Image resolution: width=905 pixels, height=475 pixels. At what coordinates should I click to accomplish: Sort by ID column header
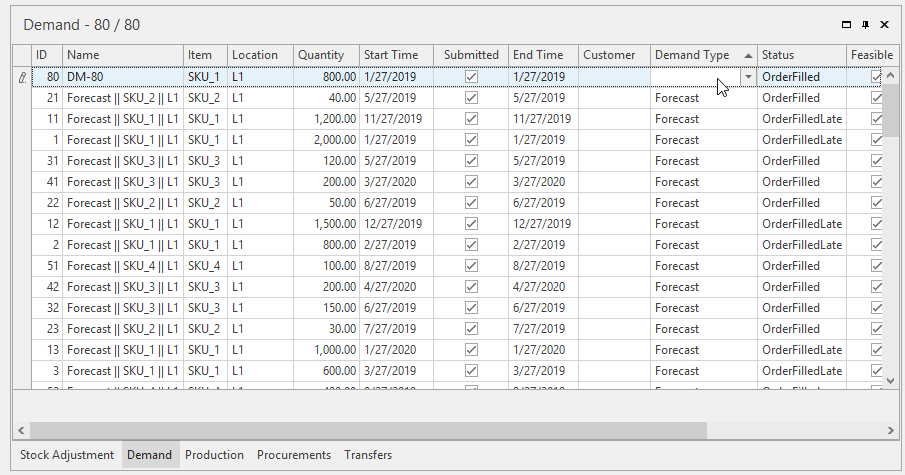(47, 55)
